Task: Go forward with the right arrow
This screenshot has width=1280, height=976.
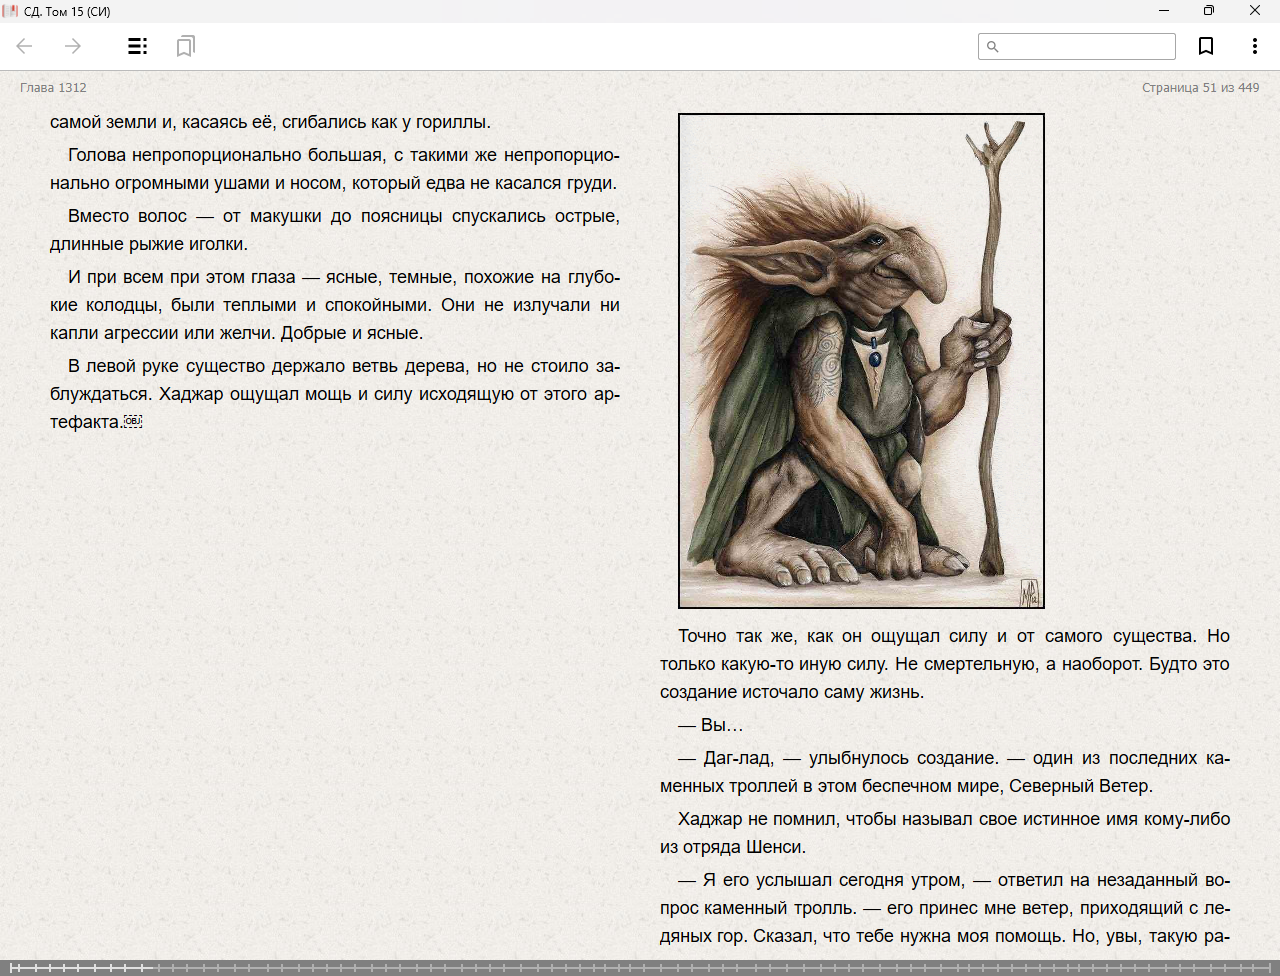Action: coord(73,46)
